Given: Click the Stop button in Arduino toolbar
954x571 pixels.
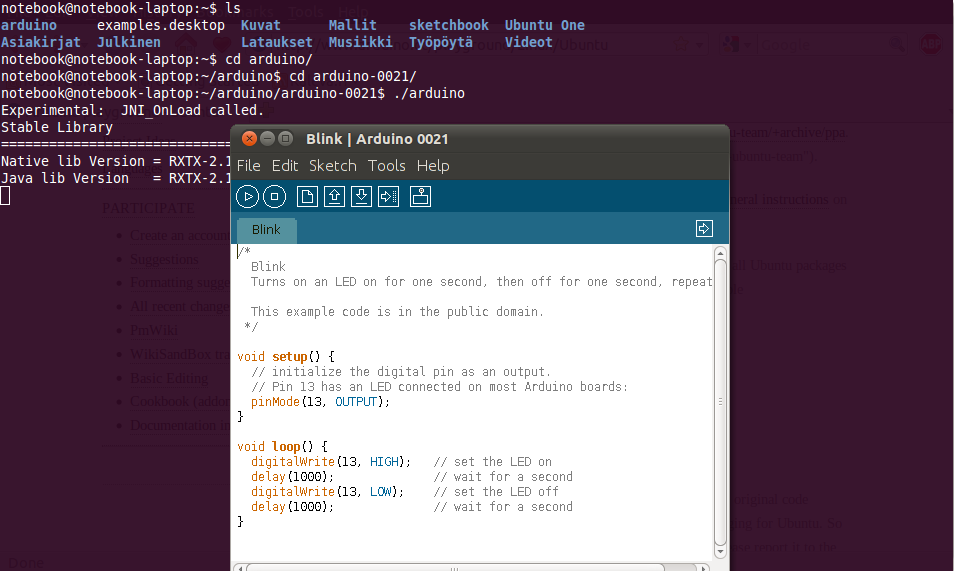Looking at the screenshot, I should click(x=274, y=197).
